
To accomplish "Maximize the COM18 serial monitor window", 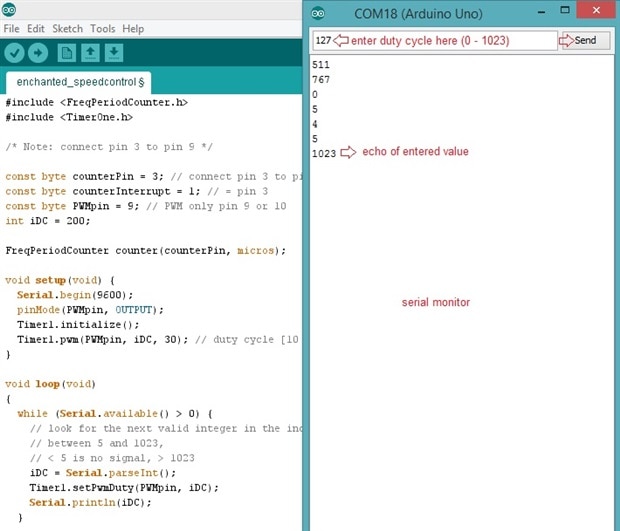I will click(x=565, y=11).
